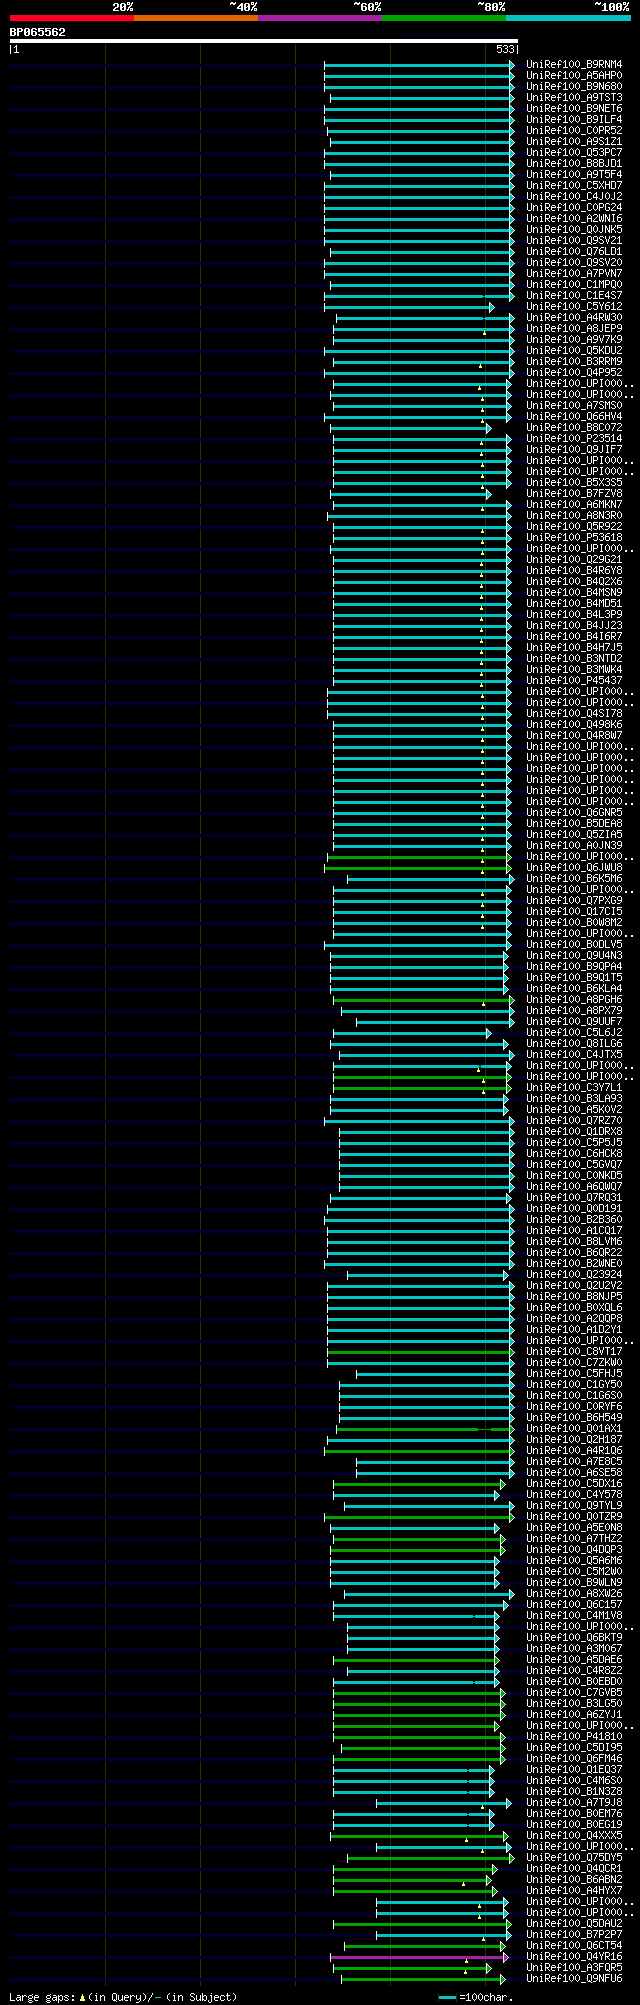Select hit label UniRef100_A9S1Z1

(574, 142)
